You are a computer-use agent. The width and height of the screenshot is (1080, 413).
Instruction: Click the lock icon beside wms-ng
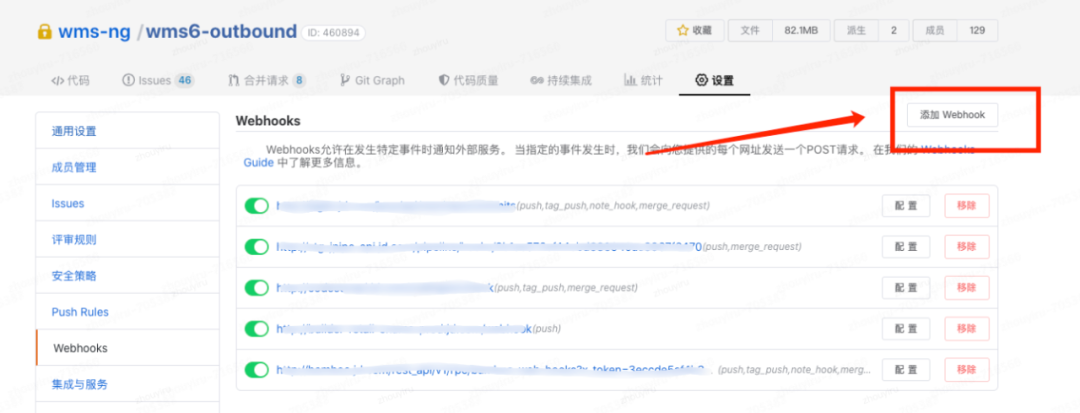pyautogui.click(x=45, y=32)
